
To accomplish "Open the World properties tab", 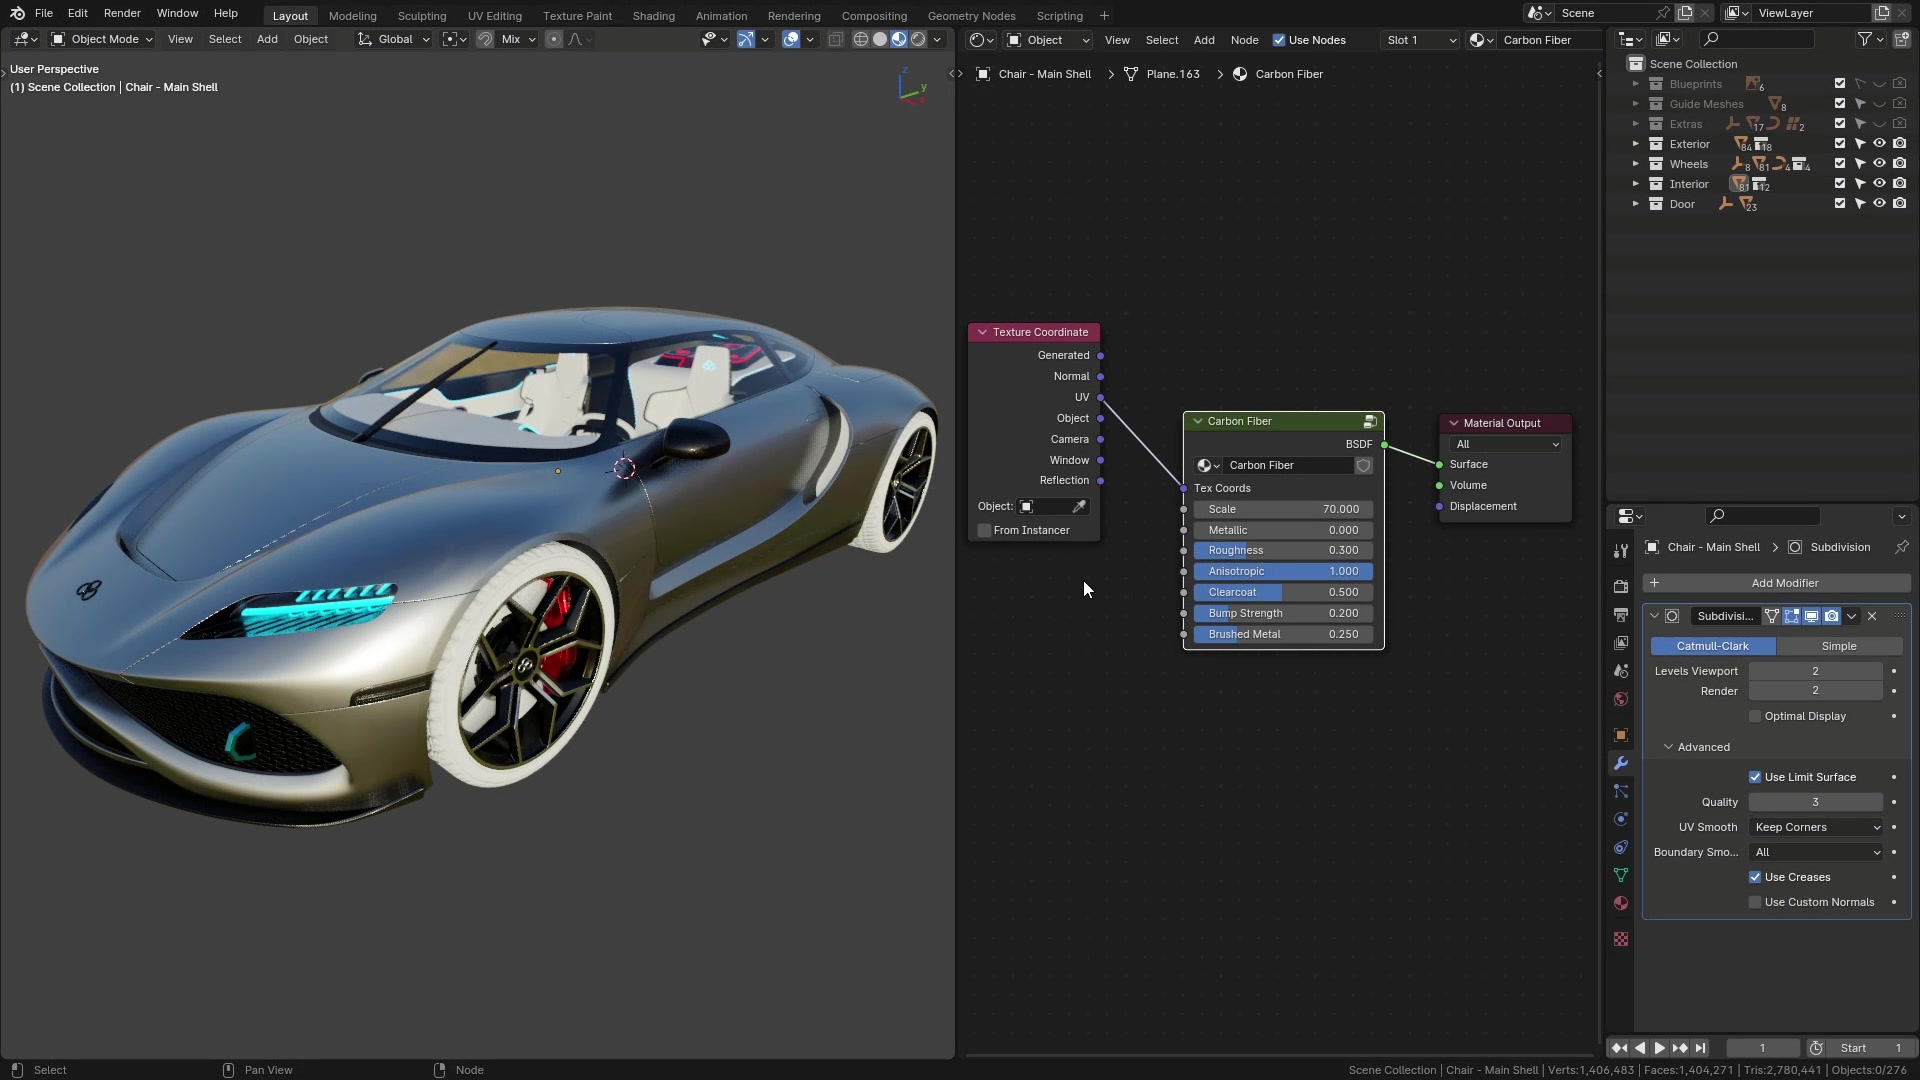I will click(x=1621, y=699).
